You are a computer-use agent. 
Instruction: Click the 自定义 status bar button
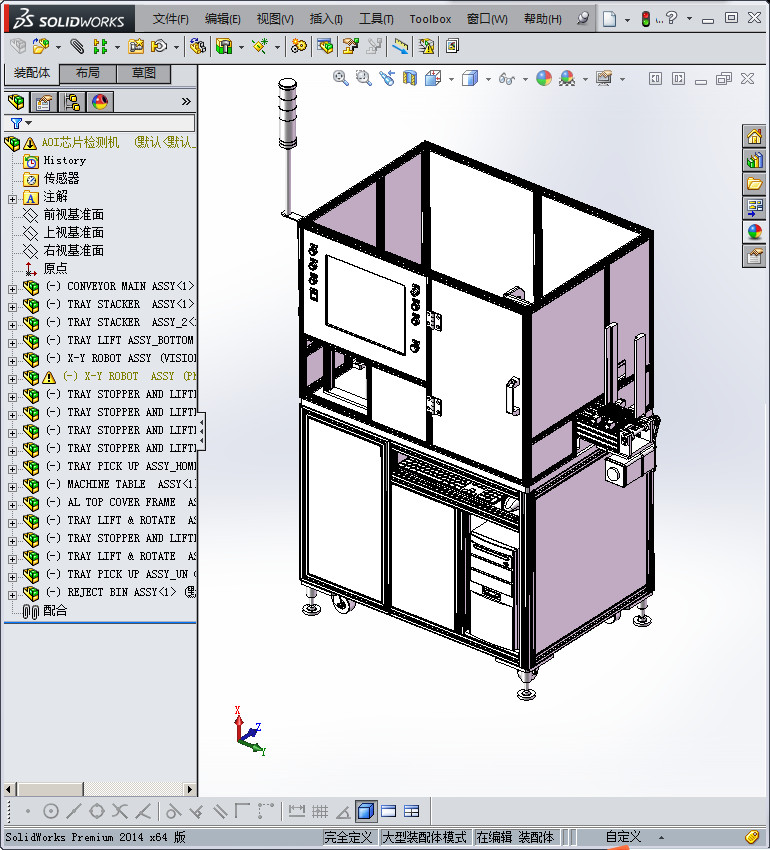point(623,837)
